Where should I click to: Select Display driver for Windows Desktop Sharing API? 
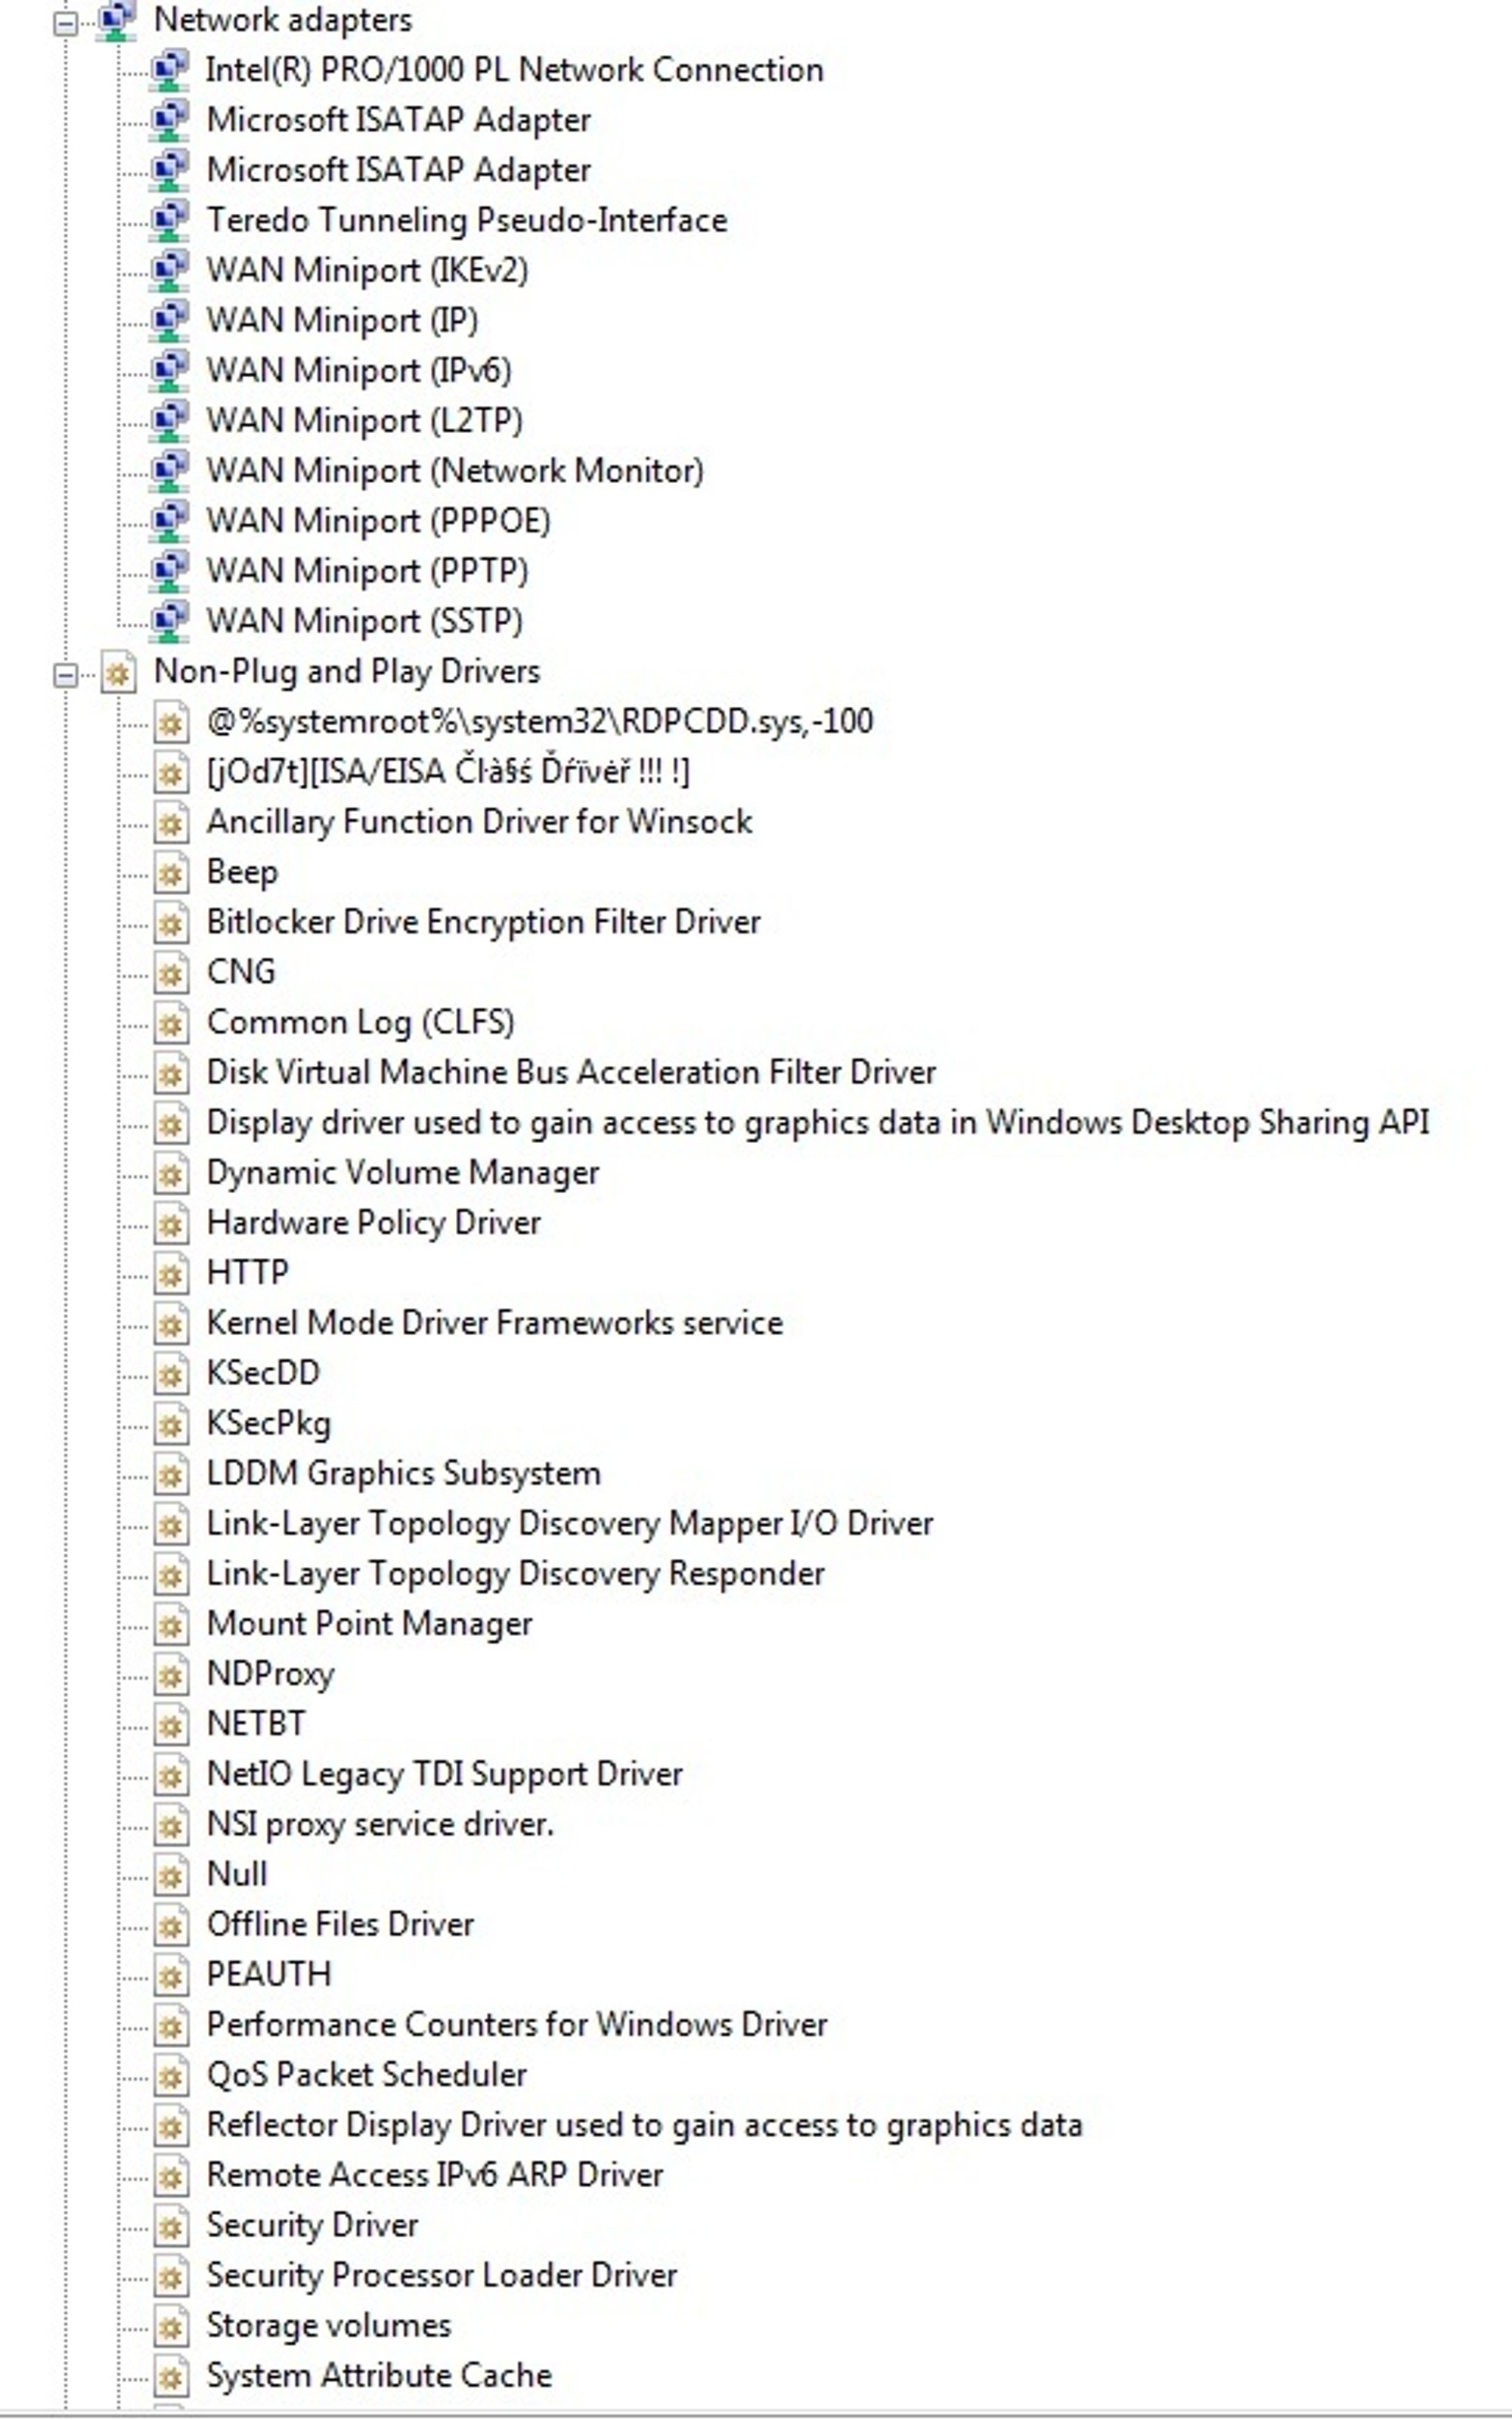tap(818, 1122)
